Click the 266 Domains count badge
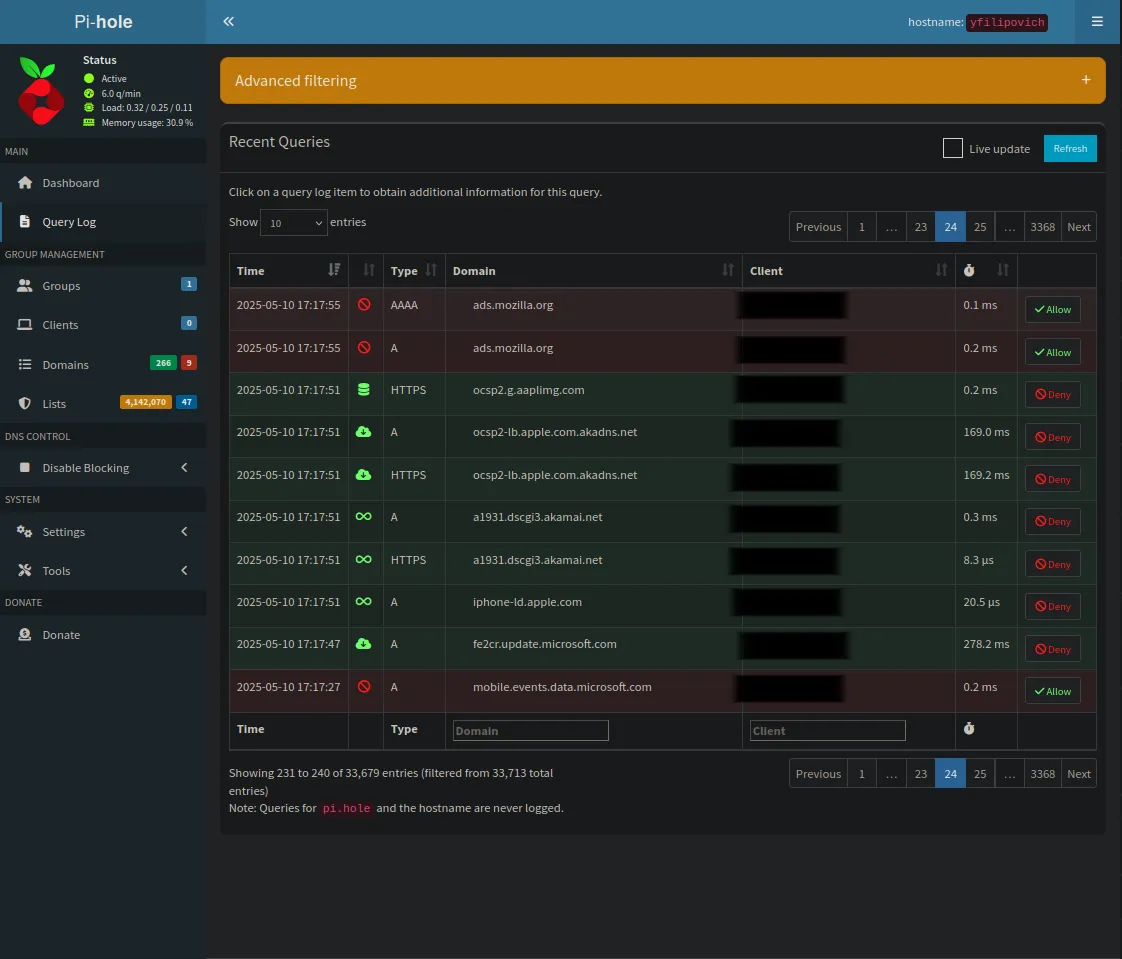Viewport: 1122px width, 959px height. pos(163,363)
